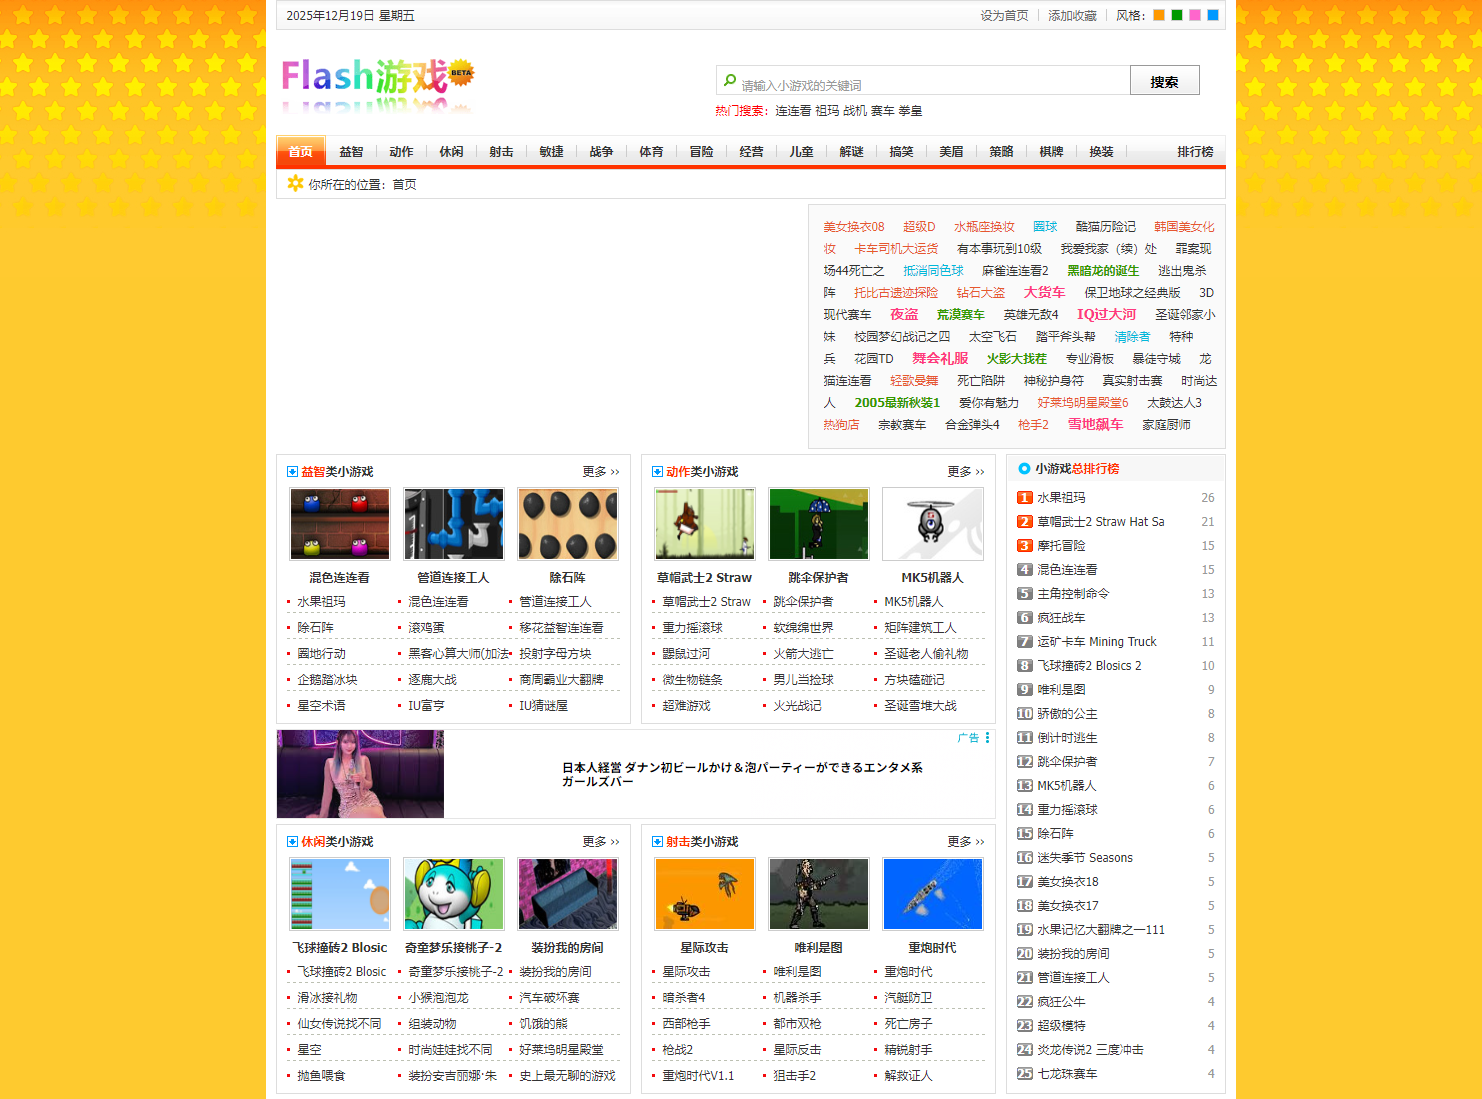The image size is (1482, 1099).
Task: Select the orange style swatch next to 风格
Action: pyautogui.click(x=1158, y=15)
